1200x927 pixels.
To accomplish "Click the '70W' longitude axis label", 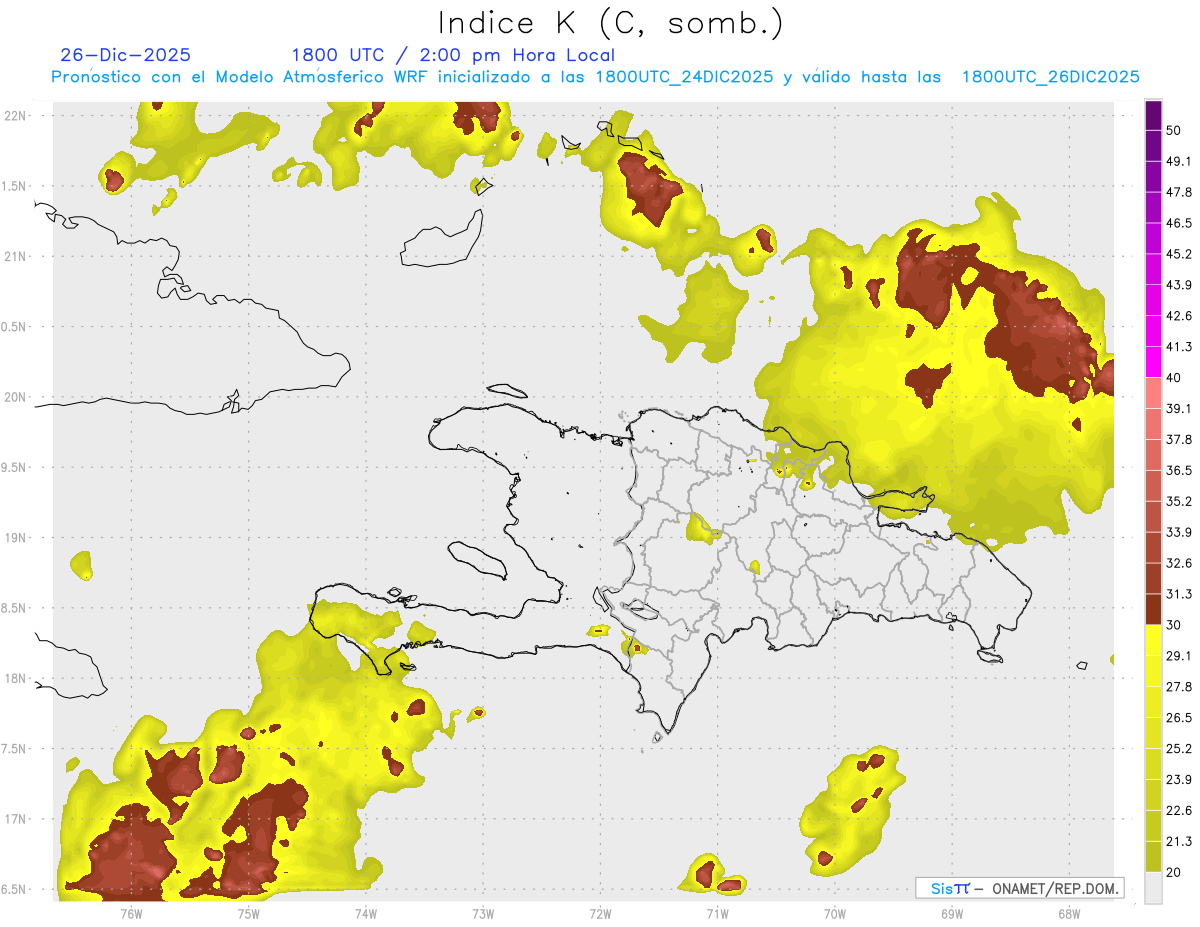I will [834, 913].
